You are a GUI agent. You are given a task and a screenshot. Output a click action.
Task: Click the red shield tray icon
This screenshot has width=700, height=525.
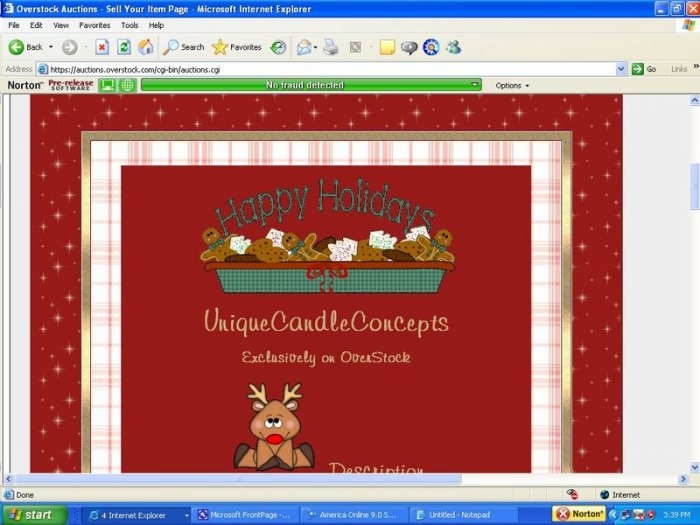tap(651, 515)
